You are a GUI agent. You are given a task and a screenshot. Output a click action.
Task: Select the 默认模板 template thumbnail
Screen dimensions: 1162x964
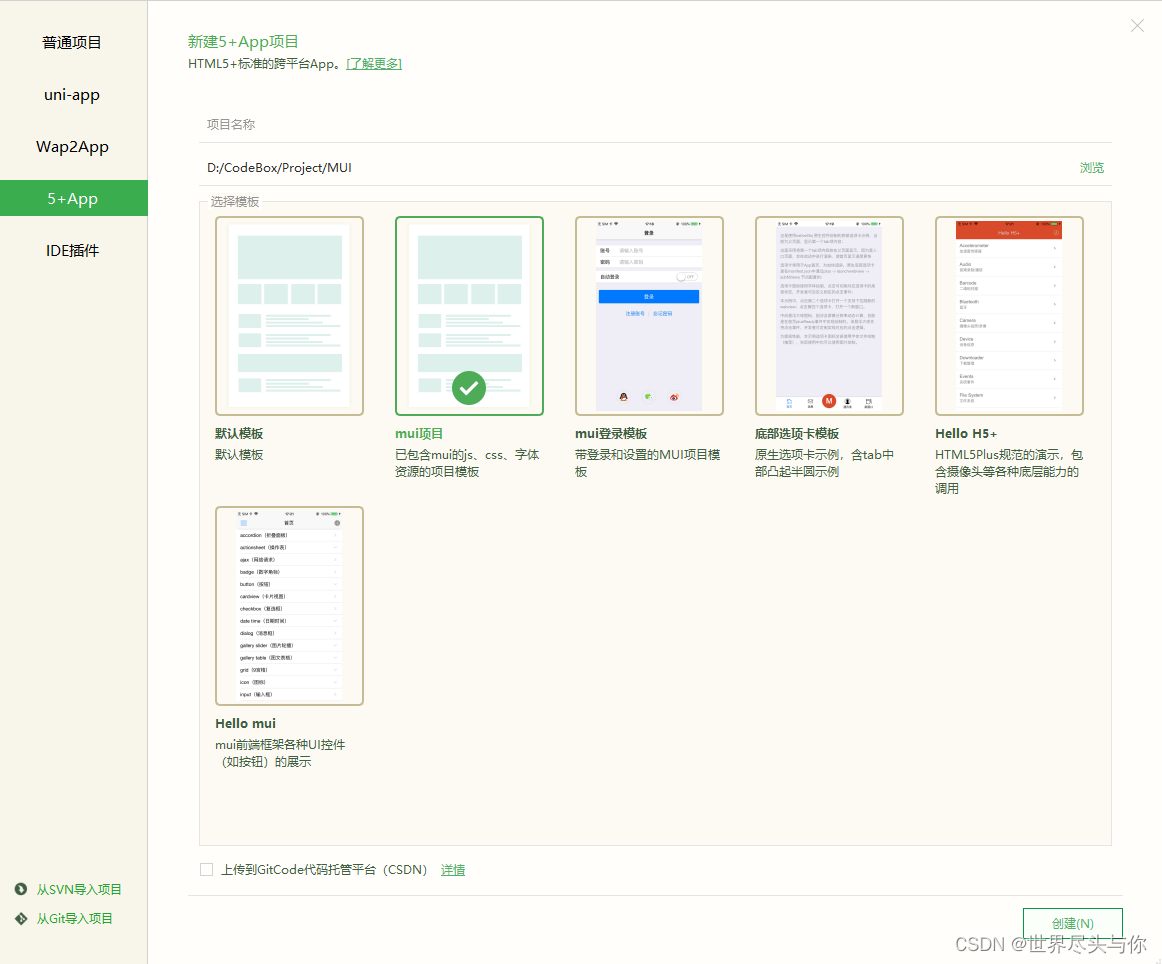point(289,315)
